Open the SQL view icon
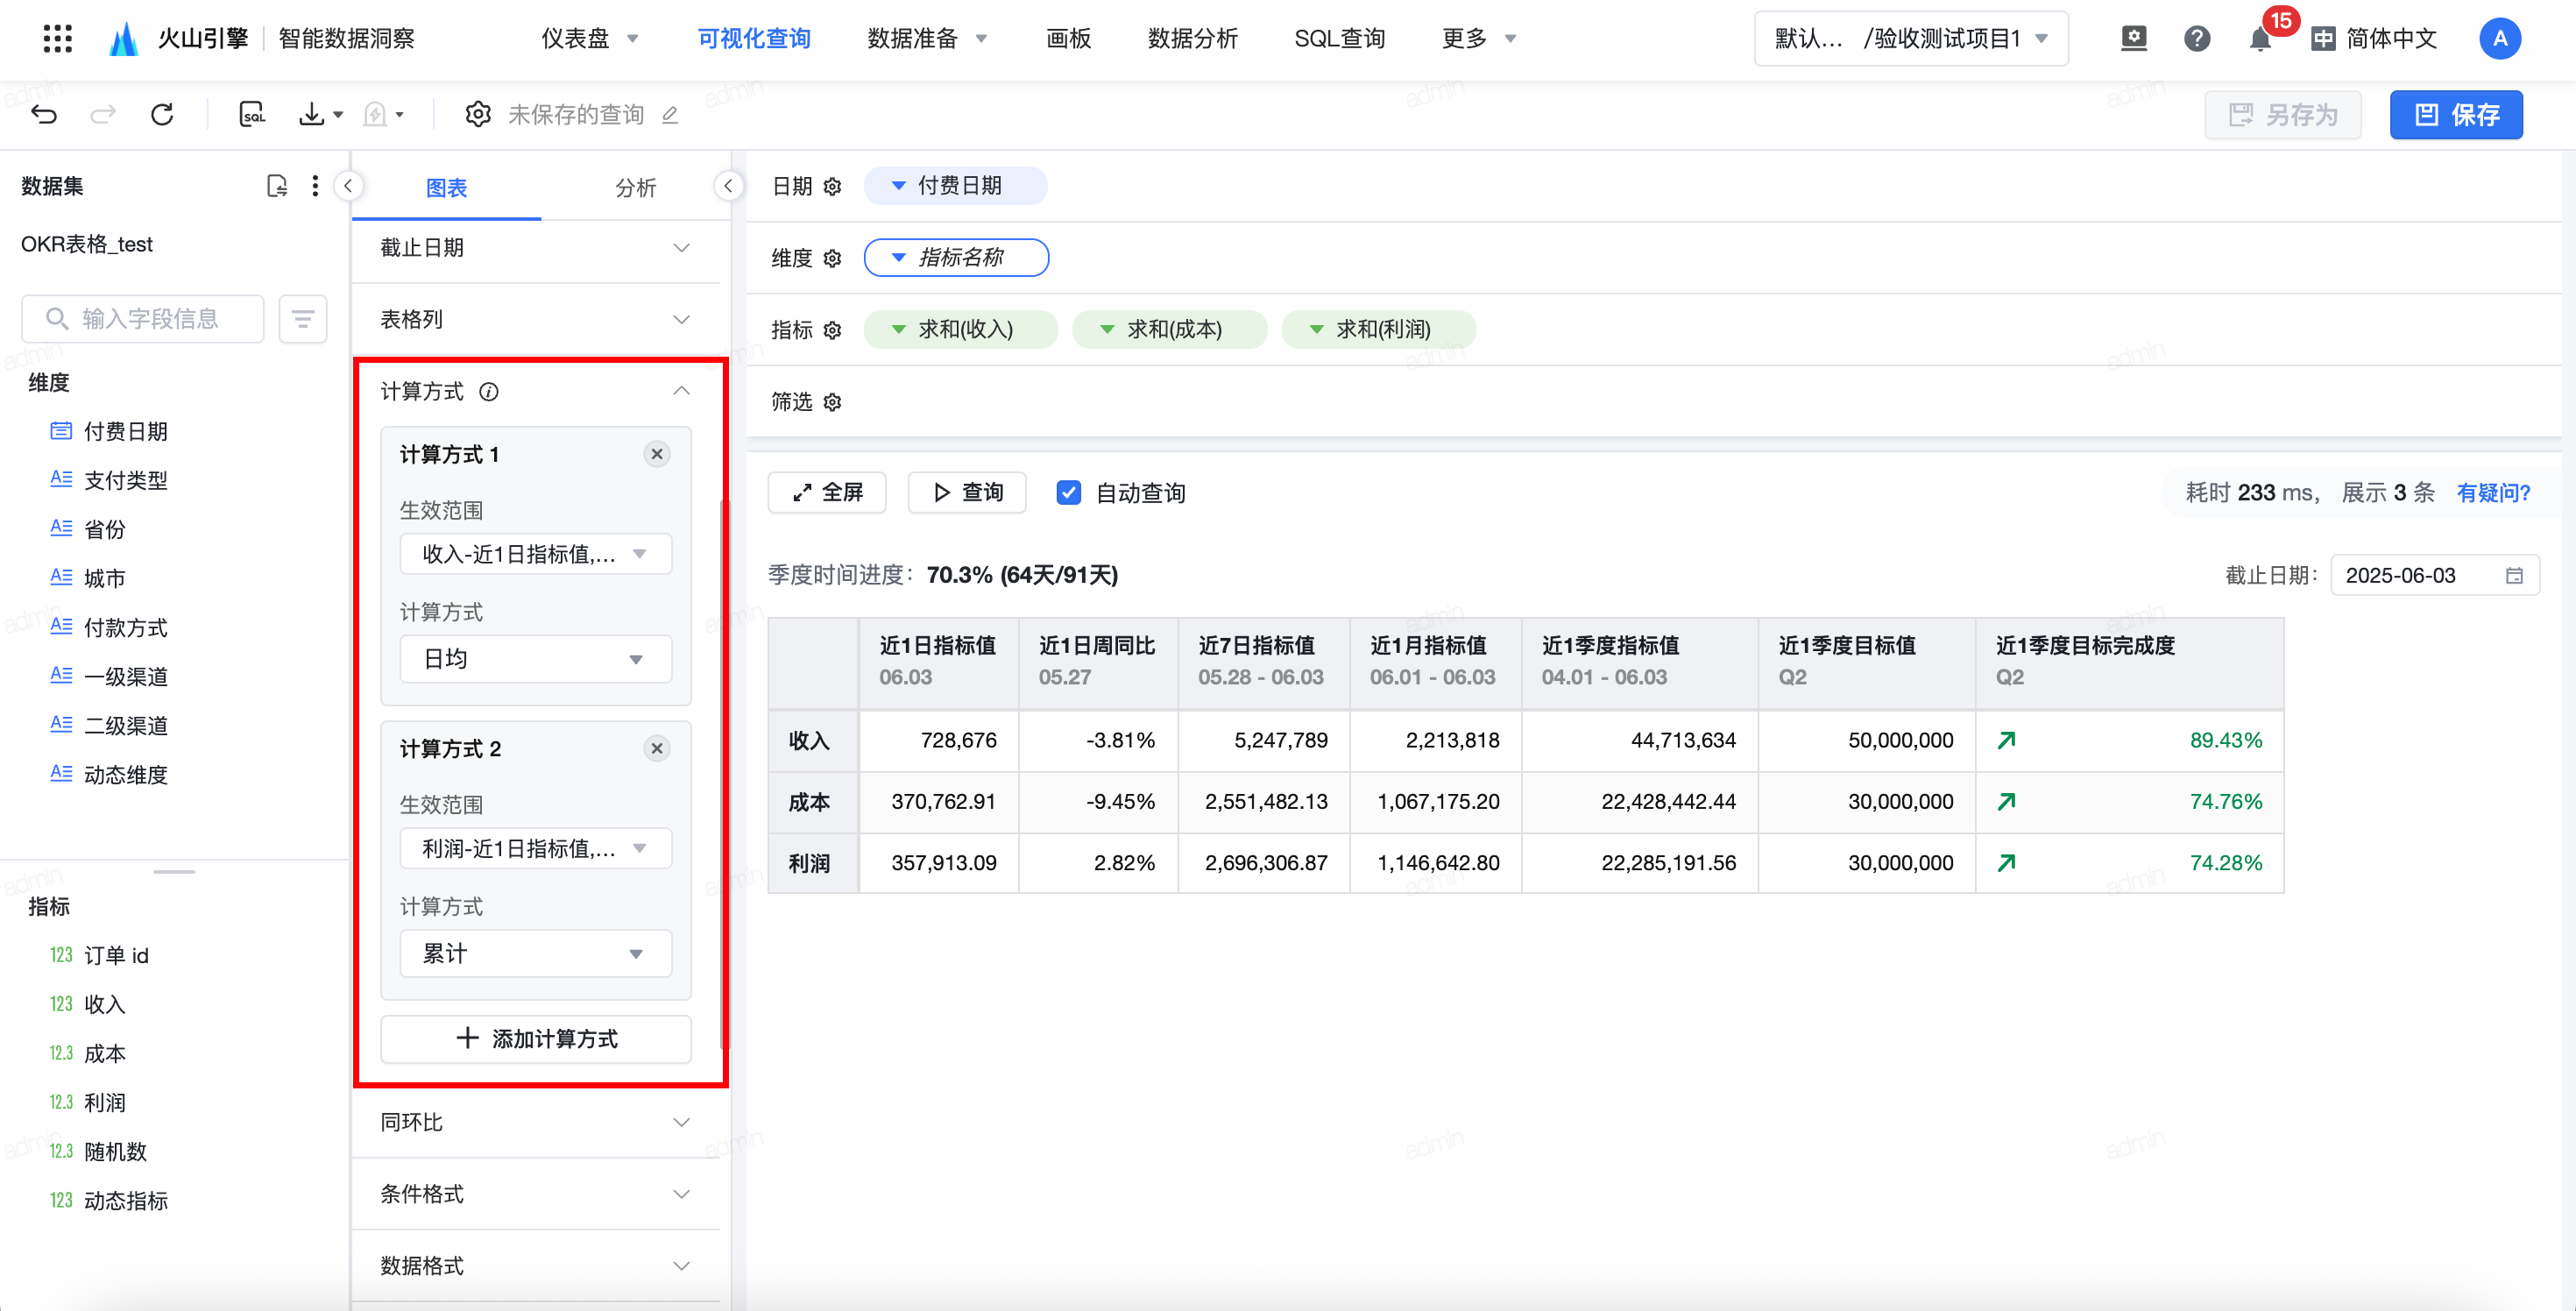The image size is (2576, 1311). click(x=252, y=114)
